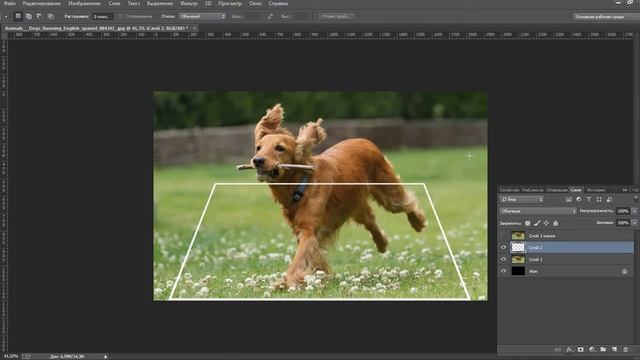Viewport: 640px width, 360px height.
Task: Click the adjustment layer filter icon
Action: point(579,199)
